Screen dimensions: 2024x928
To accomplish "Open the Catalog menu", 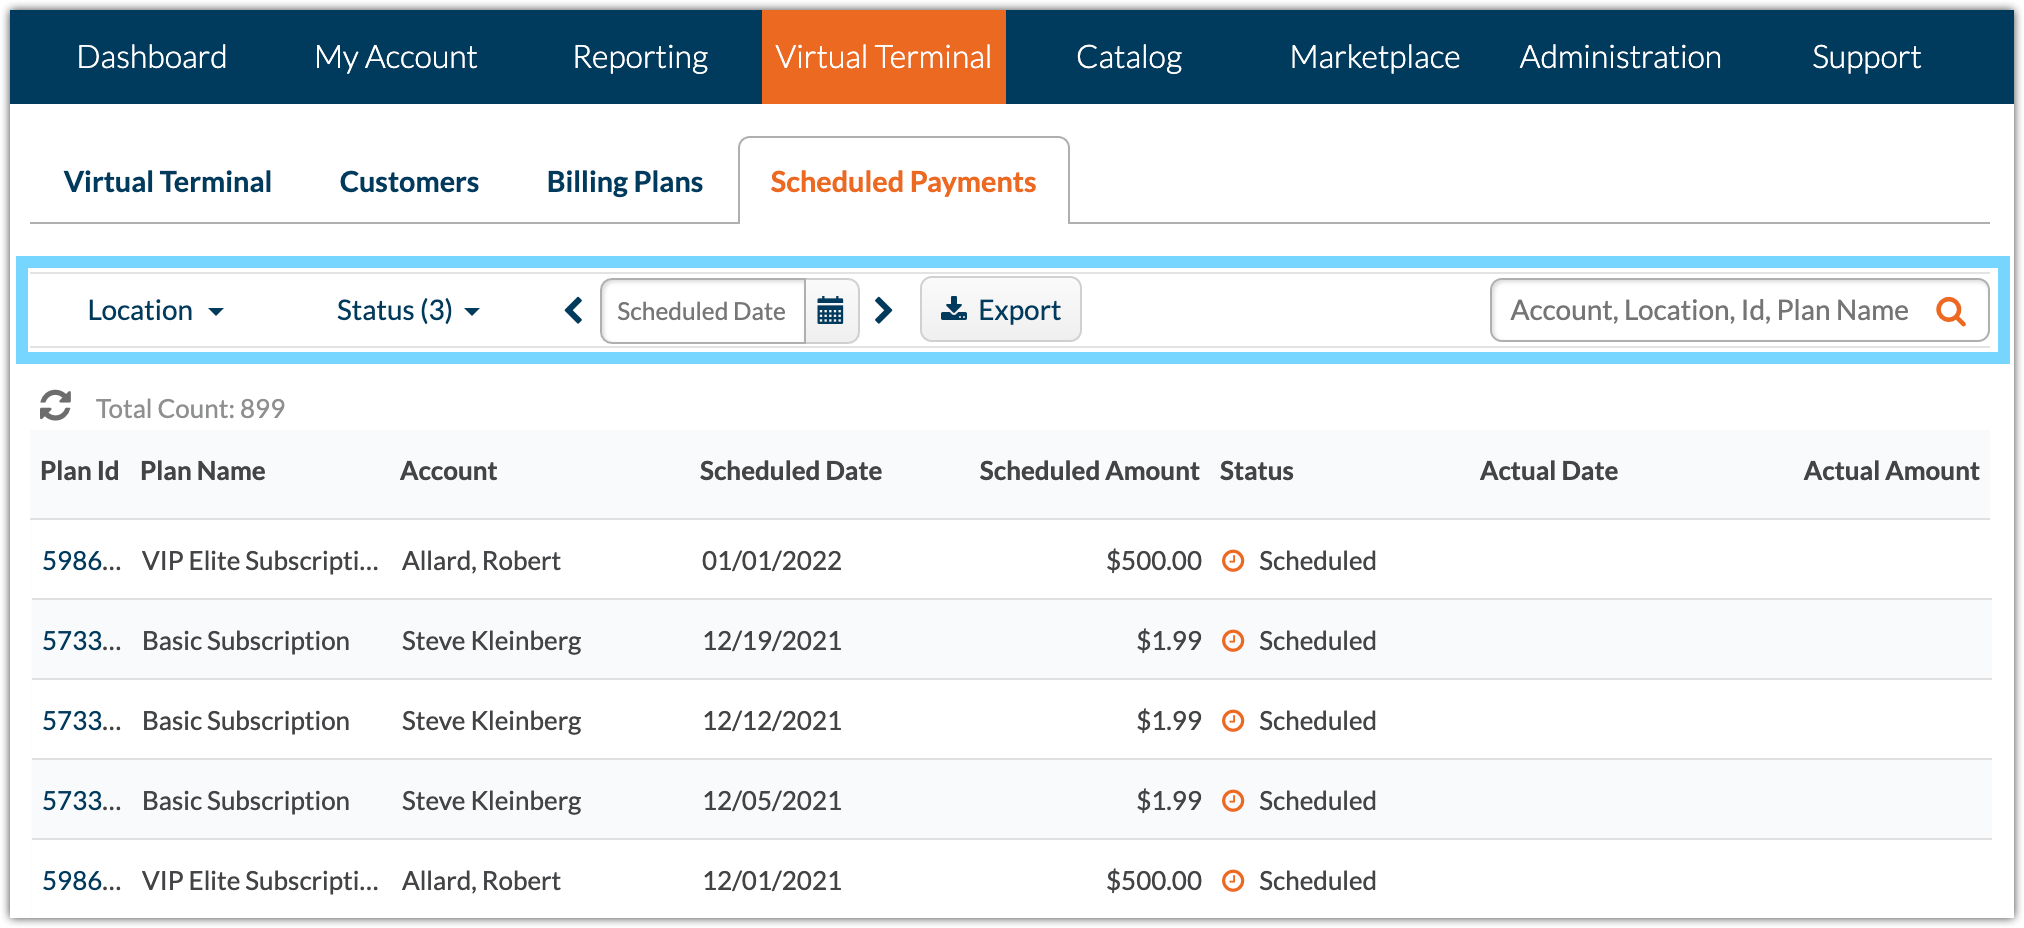I will pyautogui.click(x=1129, y=57).
